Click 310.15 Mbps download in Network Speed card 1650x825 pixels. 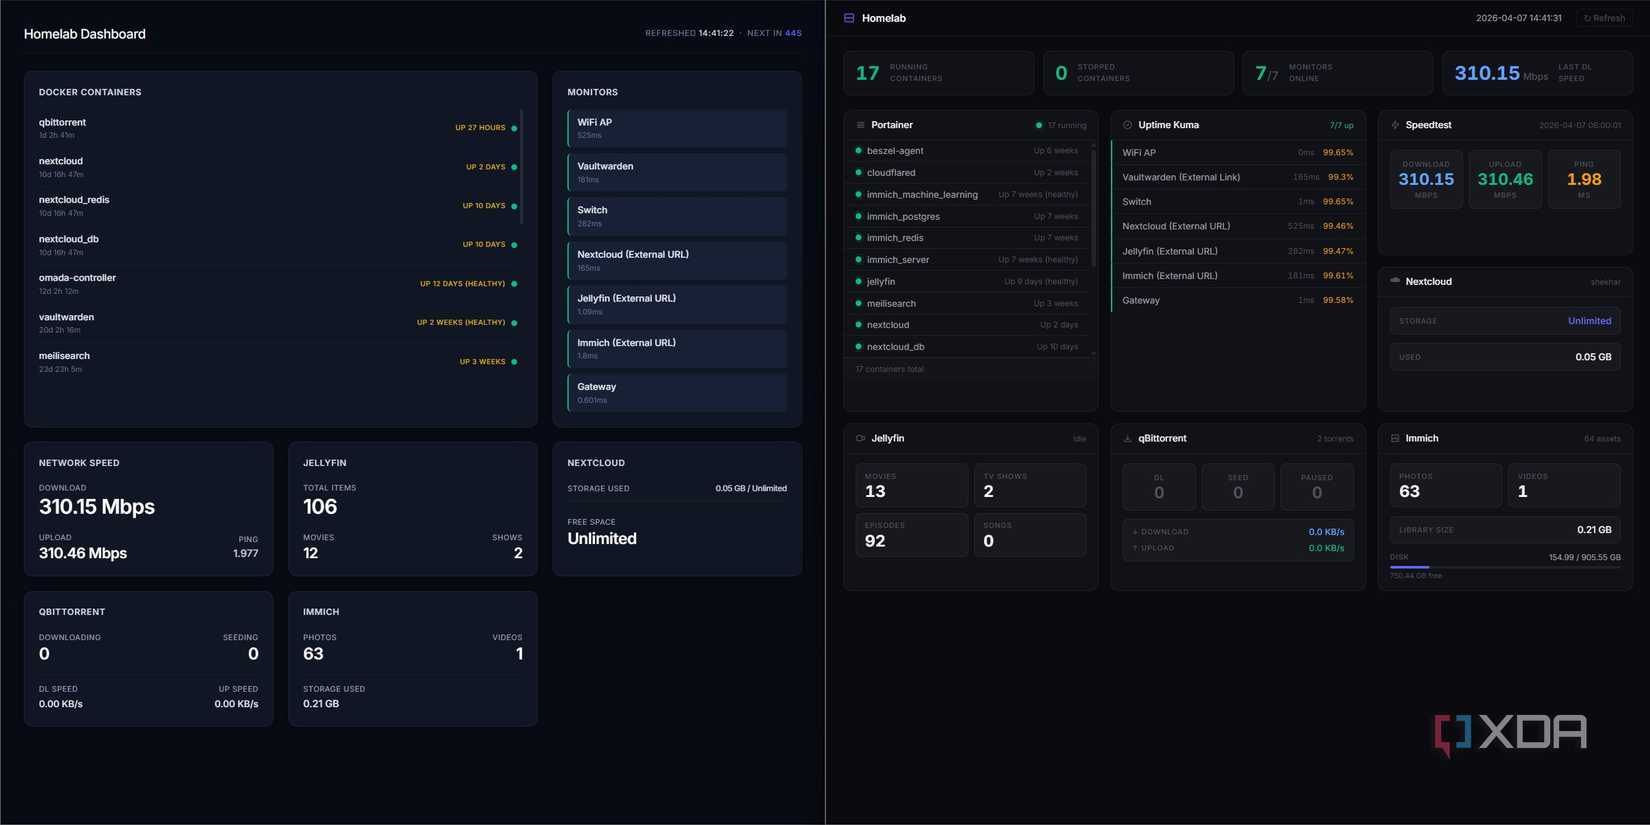click(97, 506)
